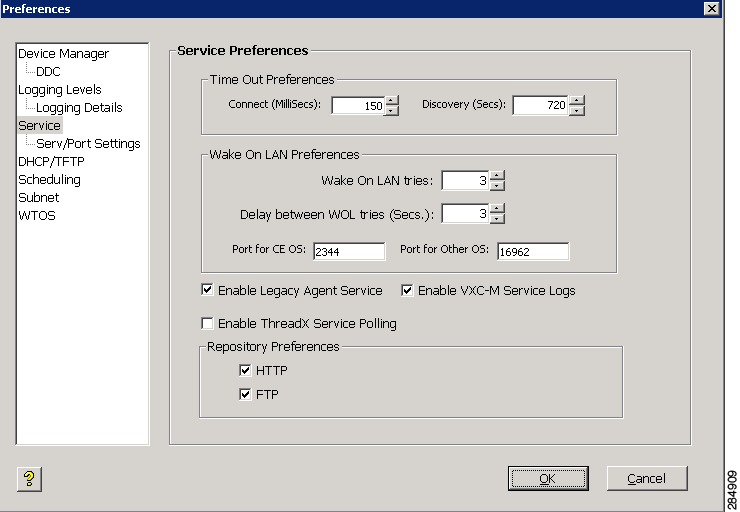
Task: Select Device Manager in the preferences tree
Action: point(63,54)
